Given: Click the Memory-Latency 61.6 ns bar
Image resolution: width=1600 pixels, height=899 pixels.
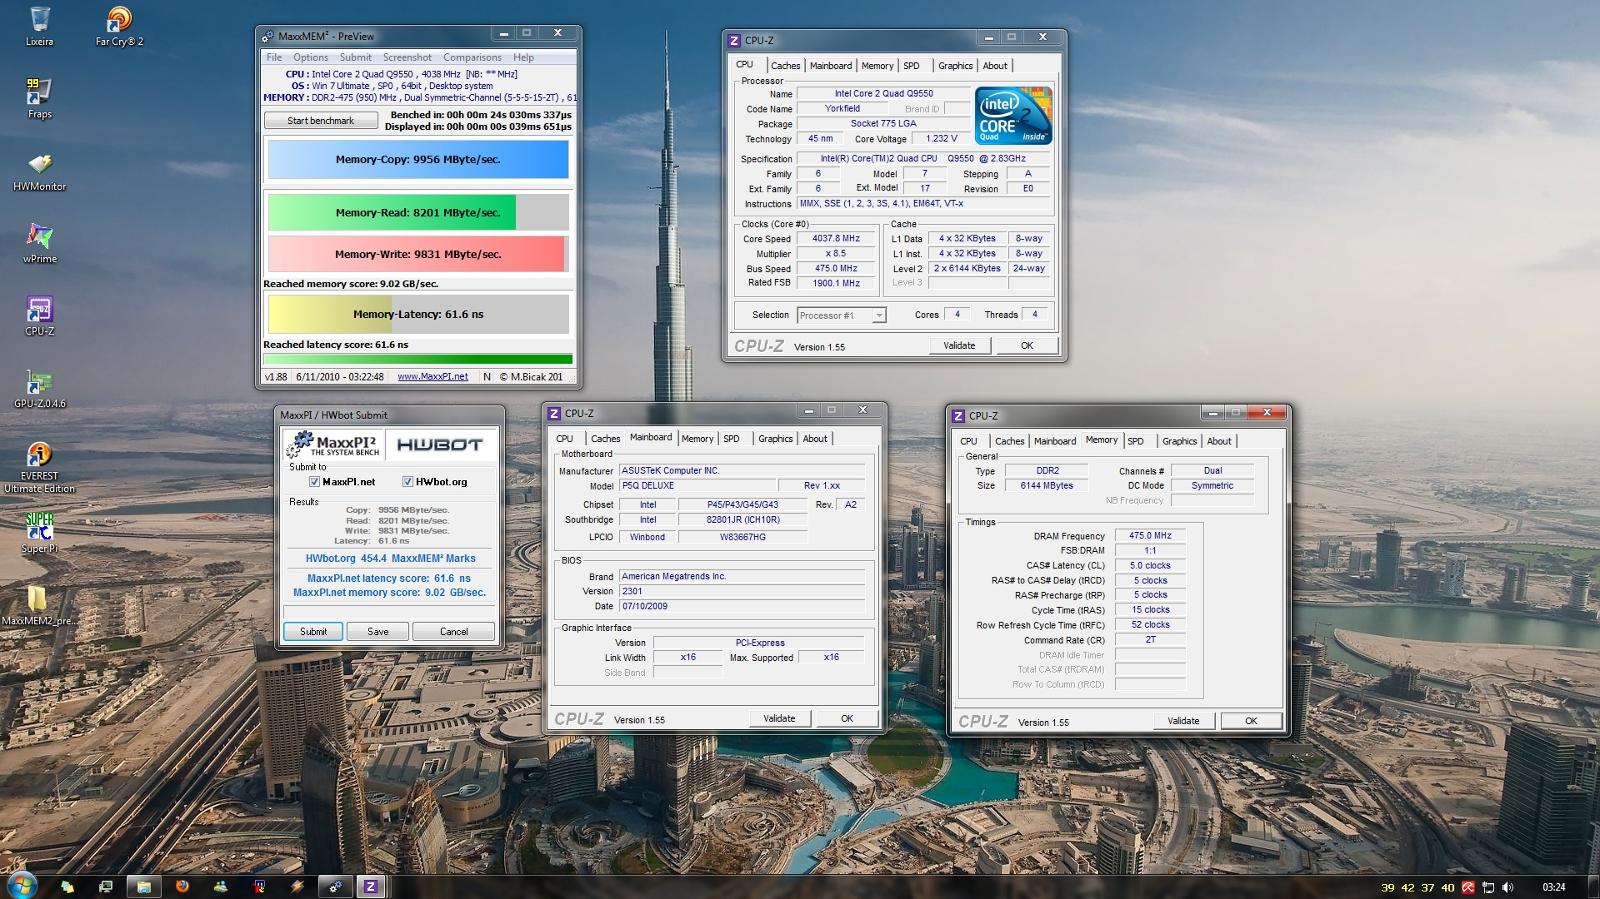Looking at the screenshot, I should (x=418, y=314).
